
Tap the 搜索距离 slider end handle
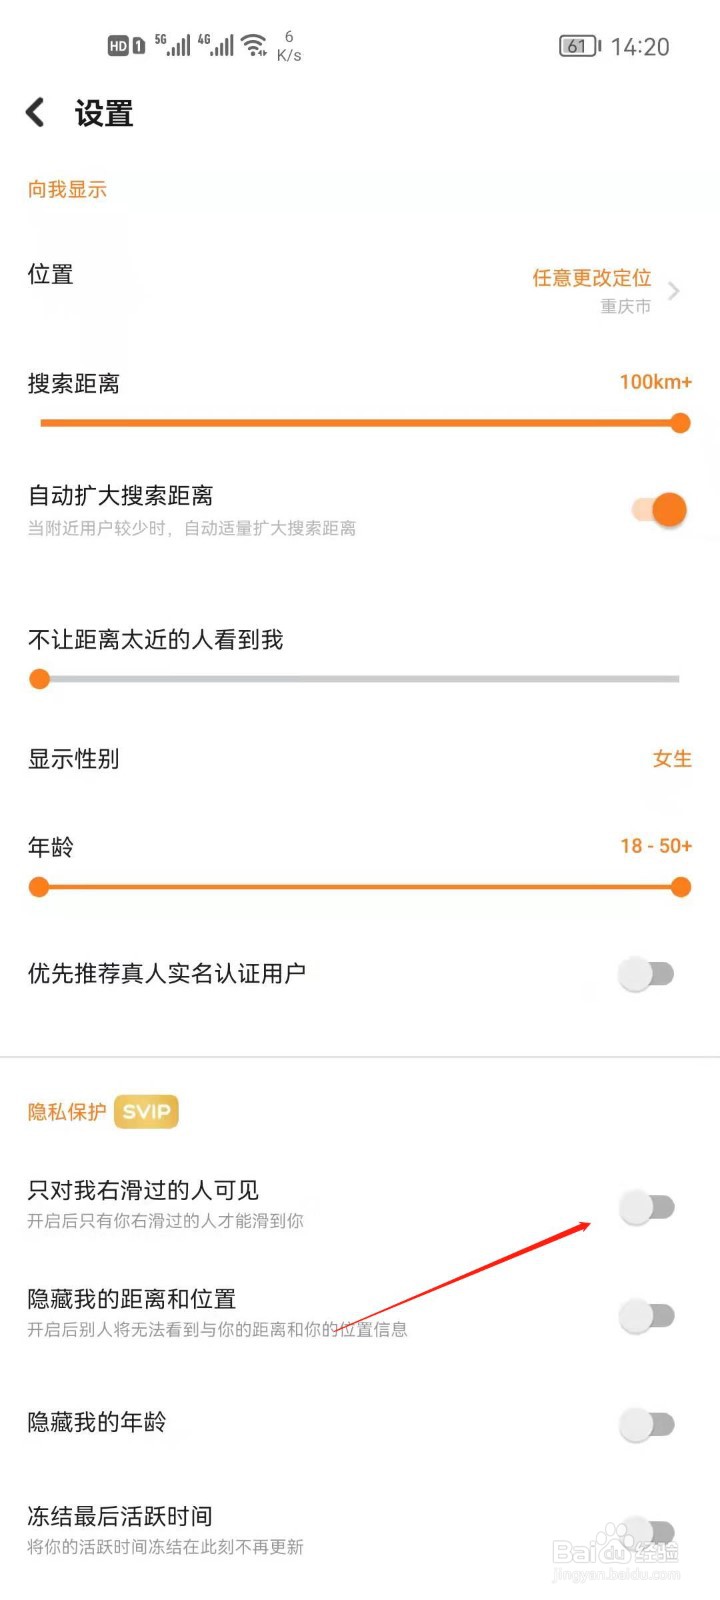681,423
